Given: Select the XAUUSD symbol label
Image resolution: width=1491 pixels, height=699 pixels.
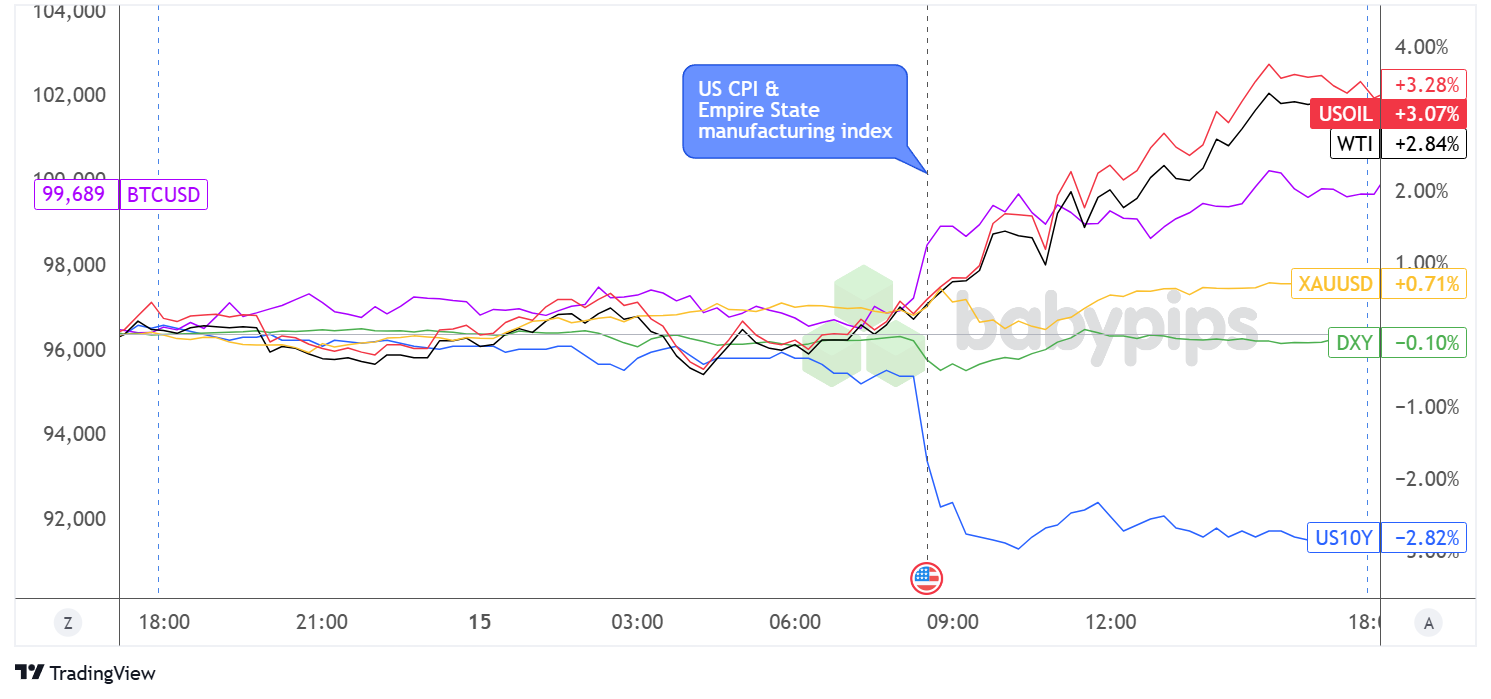Looking at the screenshot, I should point(1335,284).
